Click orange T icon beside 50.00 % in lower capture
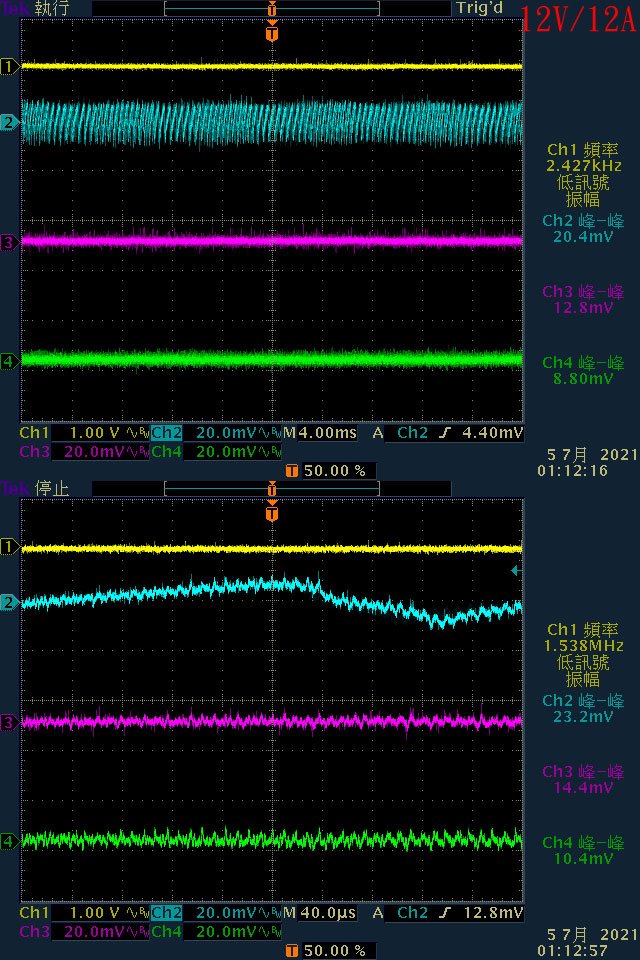Screen dimensions: 640x960 (x=292, y=951)
